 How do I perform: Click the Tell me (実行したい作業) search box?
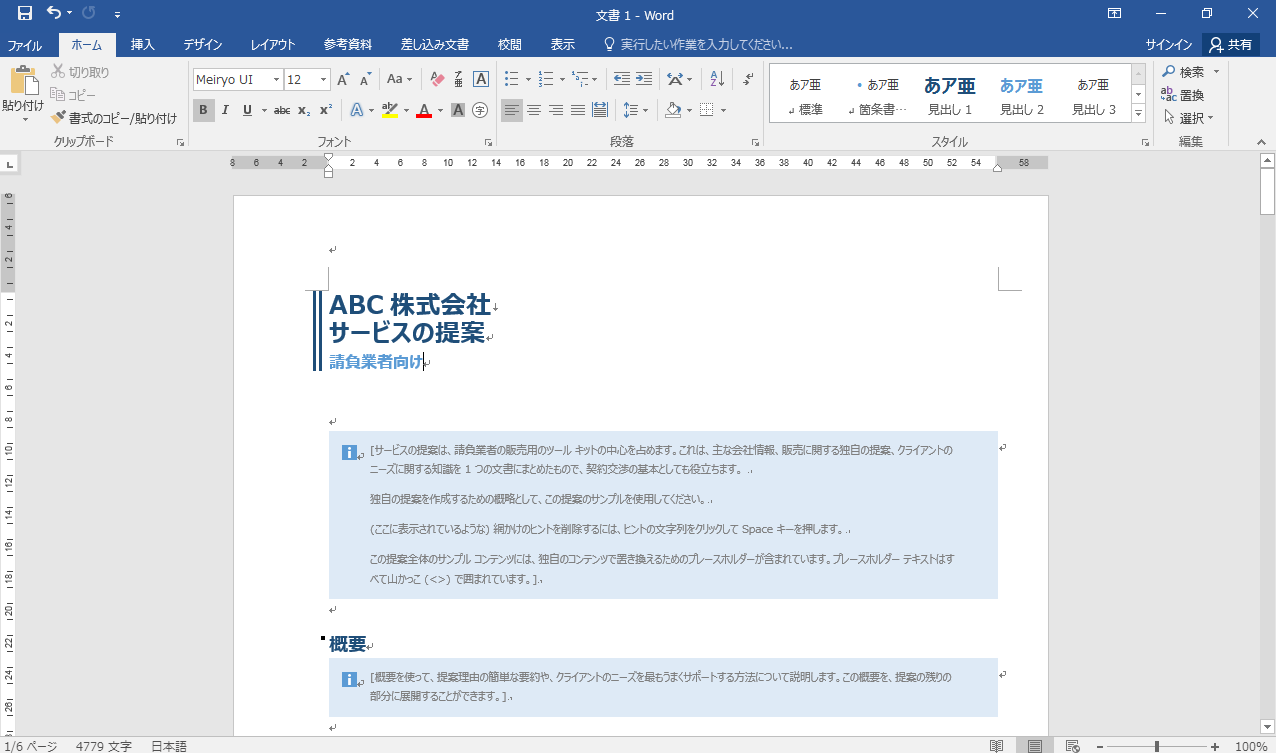pyautogui.click(x=698, y=45)
